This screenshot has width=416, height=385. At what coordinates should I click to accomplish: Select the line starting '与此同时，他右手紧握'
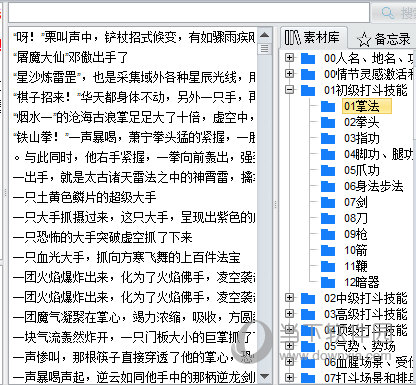click(134, 157)
